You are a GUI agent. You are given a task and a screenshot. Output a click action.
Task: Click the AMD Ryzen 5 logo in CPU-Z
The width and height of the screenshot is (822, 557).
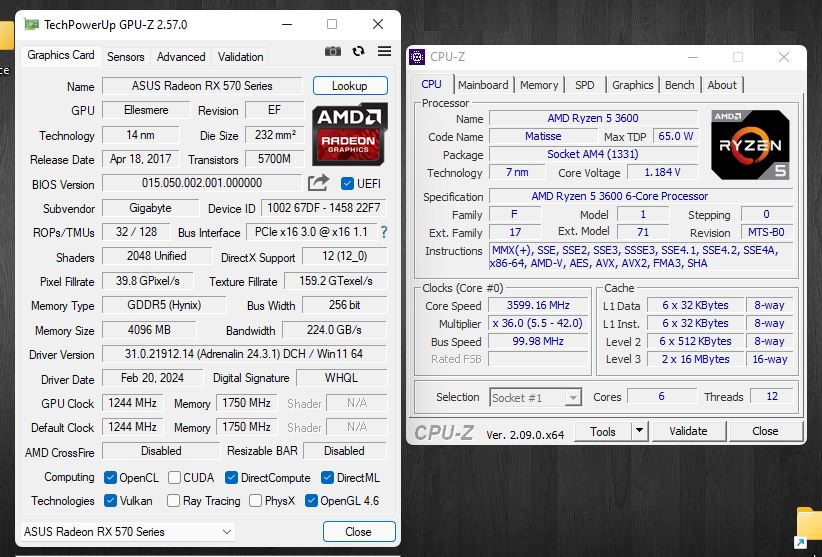[x=750, y=145]
